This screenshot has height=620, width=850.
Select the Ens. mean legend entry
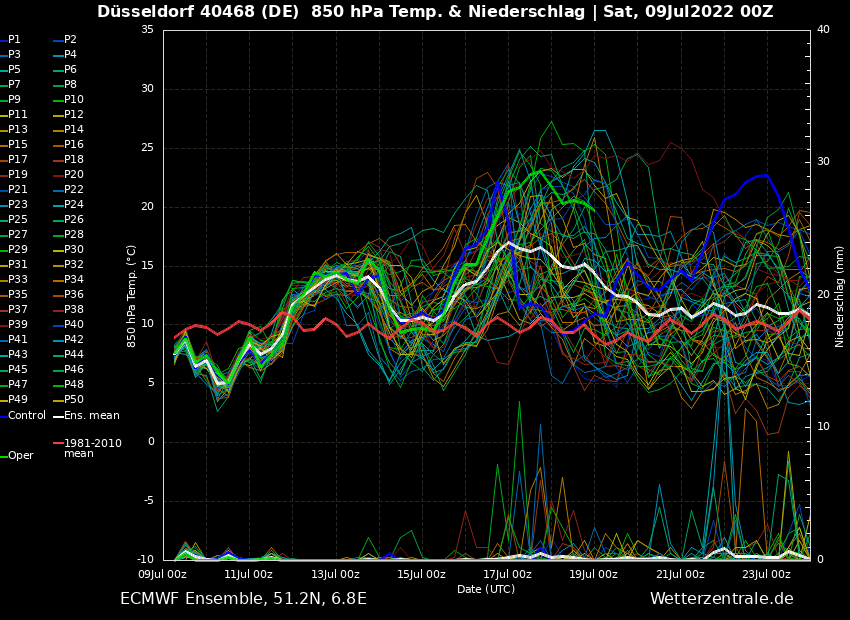click(91, 415)
